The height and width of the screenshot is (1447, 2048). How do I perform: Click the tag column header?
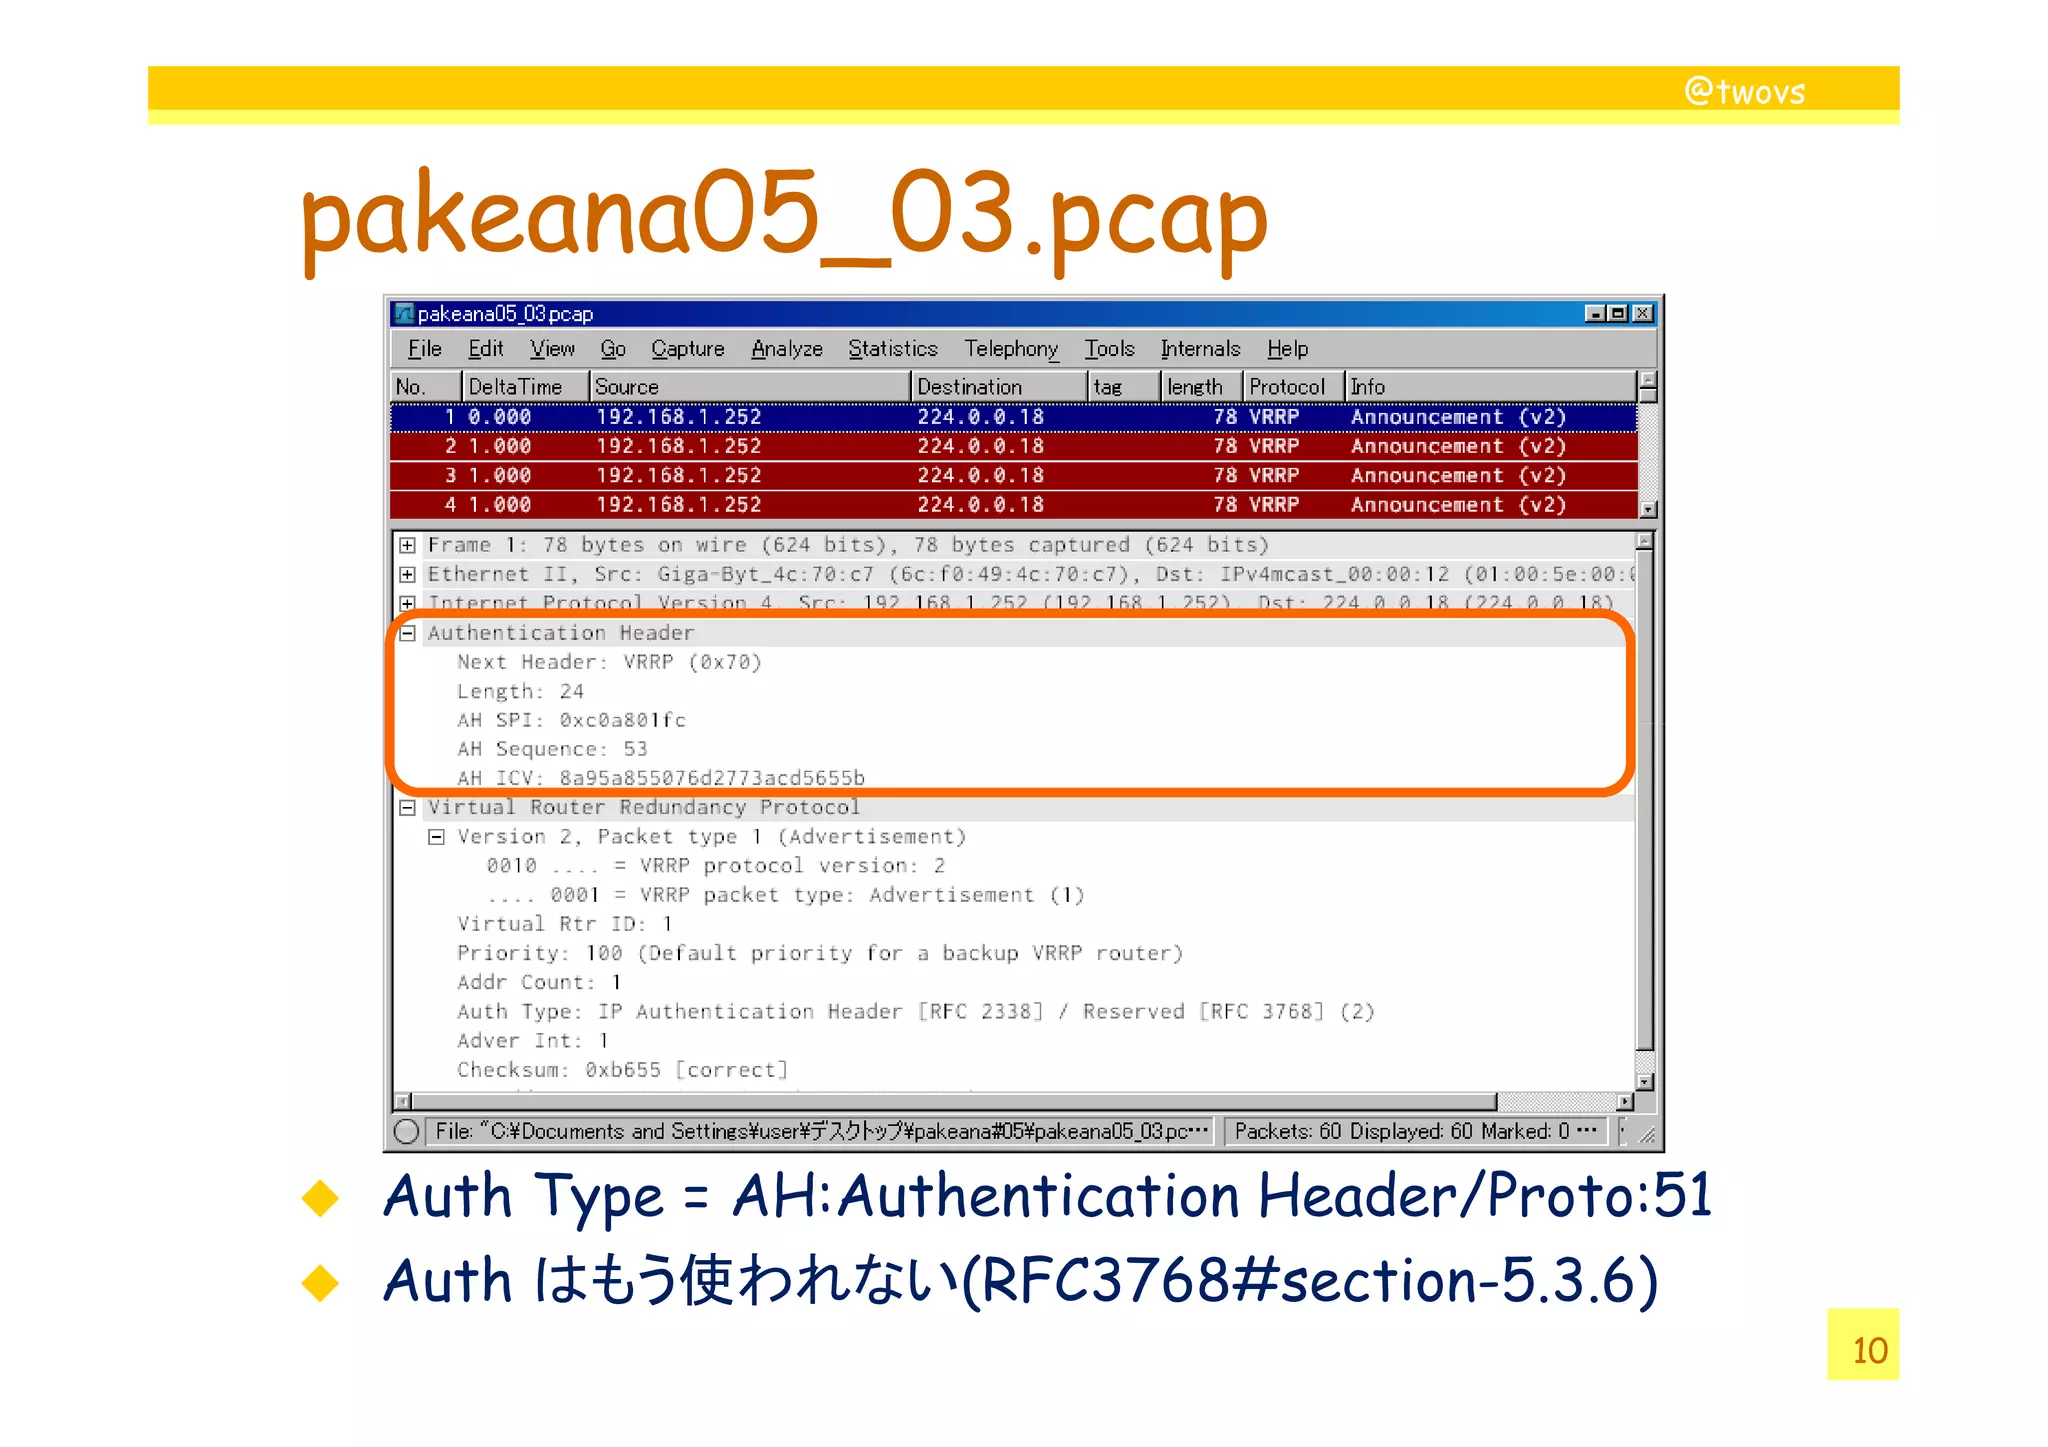tap(1124, 387)
